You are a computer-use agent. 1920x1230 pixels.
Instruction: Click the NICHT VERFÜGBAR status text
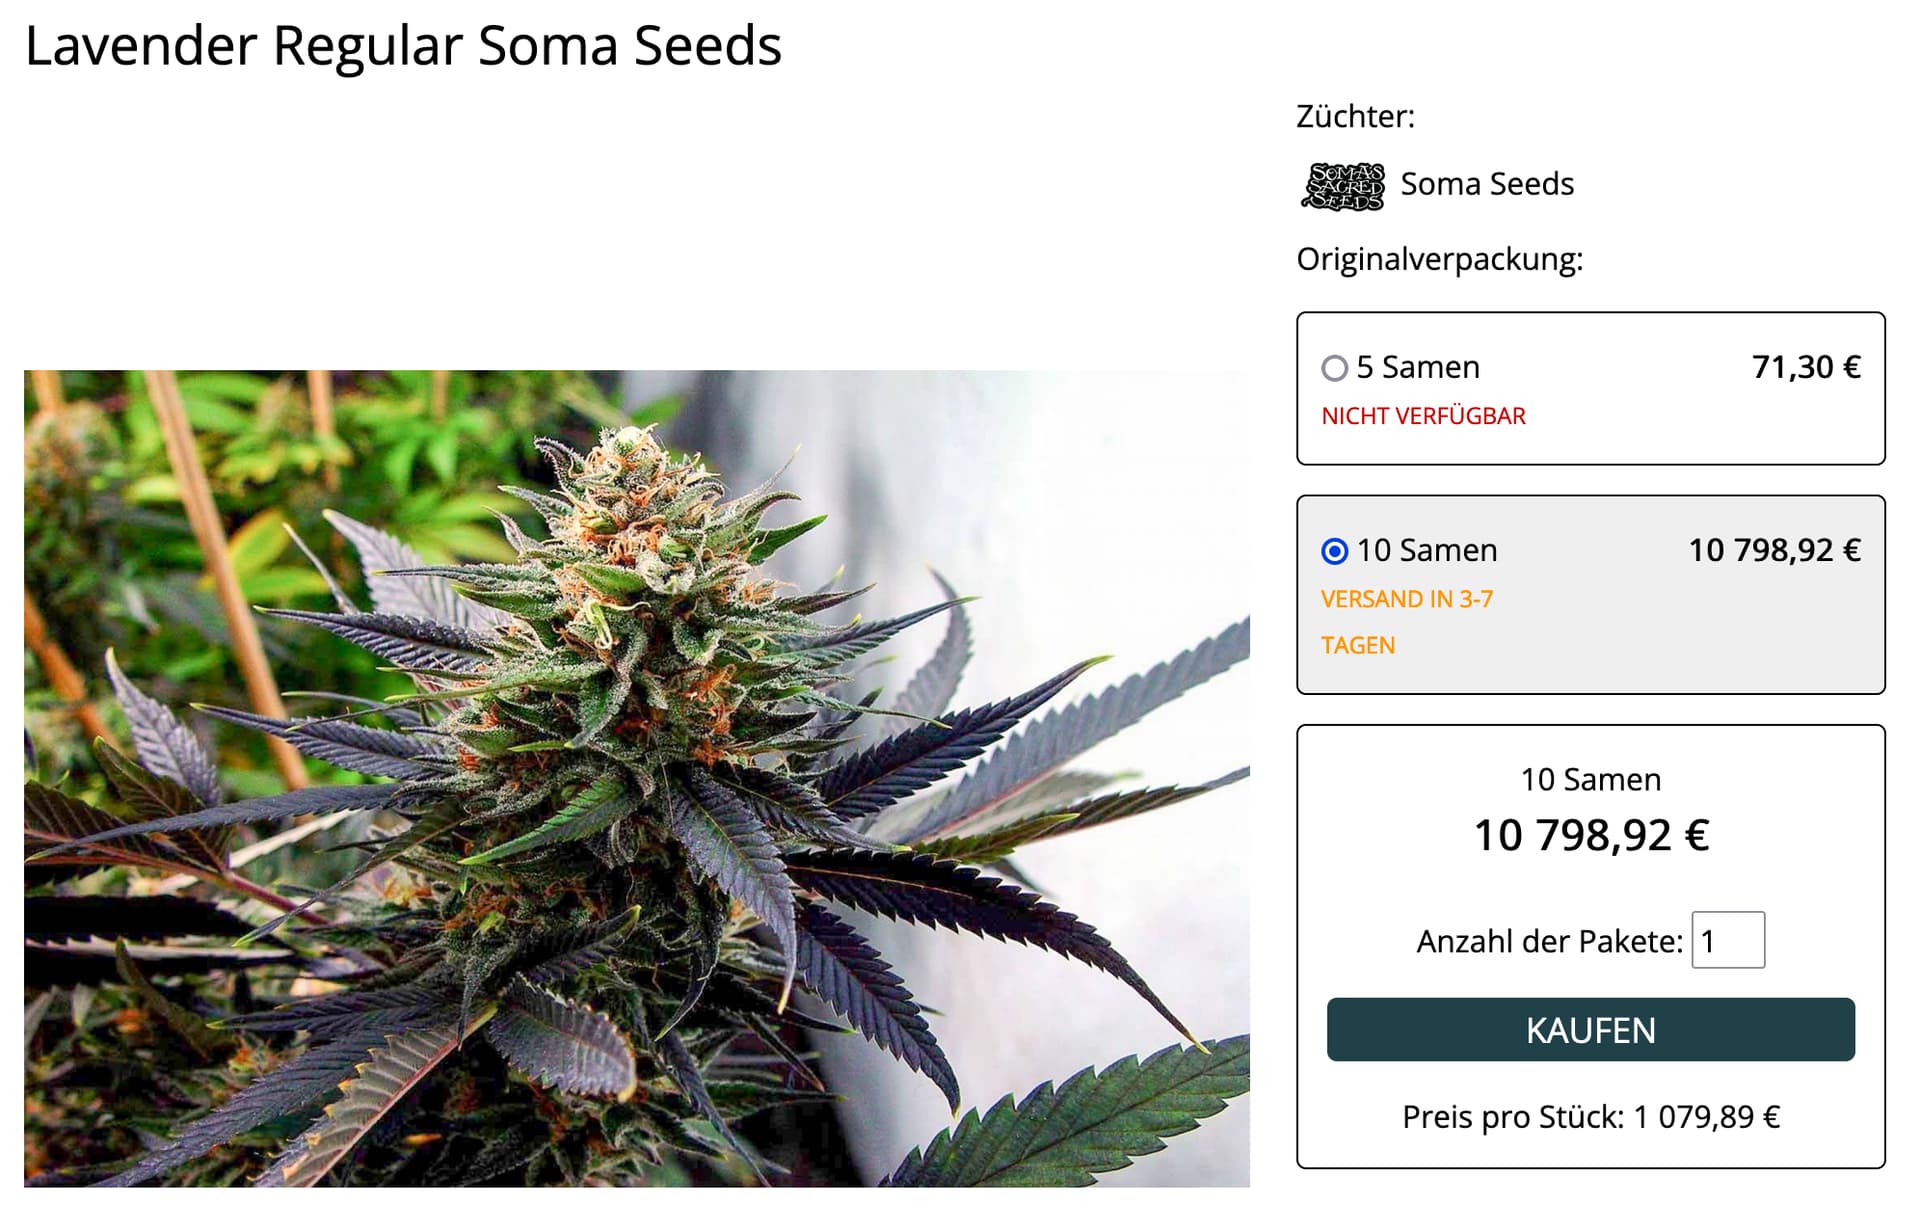click(x=1423, y=416)
